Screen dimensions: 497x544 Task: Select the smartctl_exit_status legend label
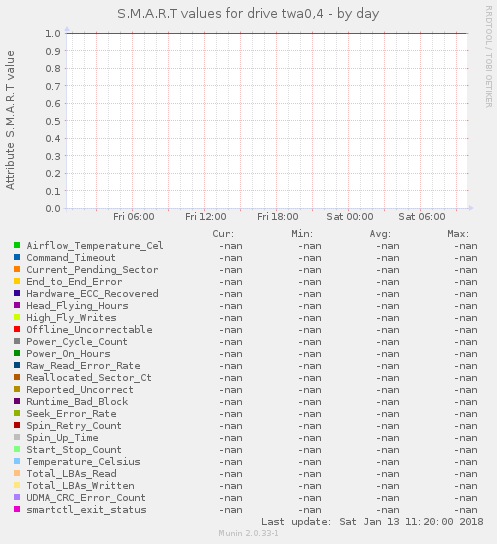tap(86, 510)
